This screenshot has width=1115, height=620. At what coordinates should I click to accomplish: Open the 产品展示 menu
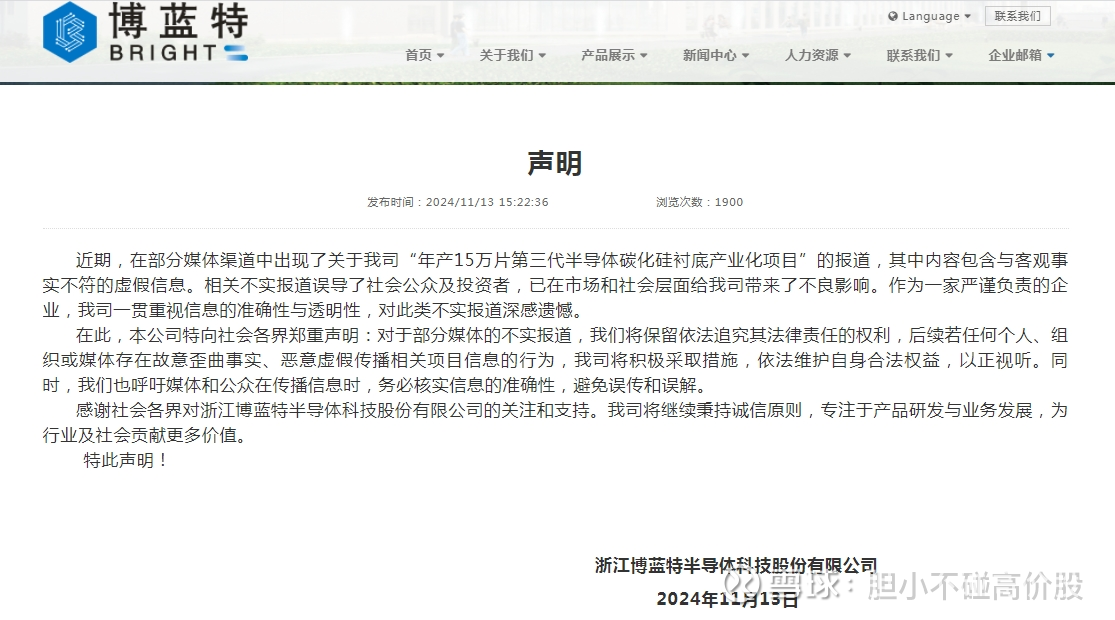(x=614, y=55)
